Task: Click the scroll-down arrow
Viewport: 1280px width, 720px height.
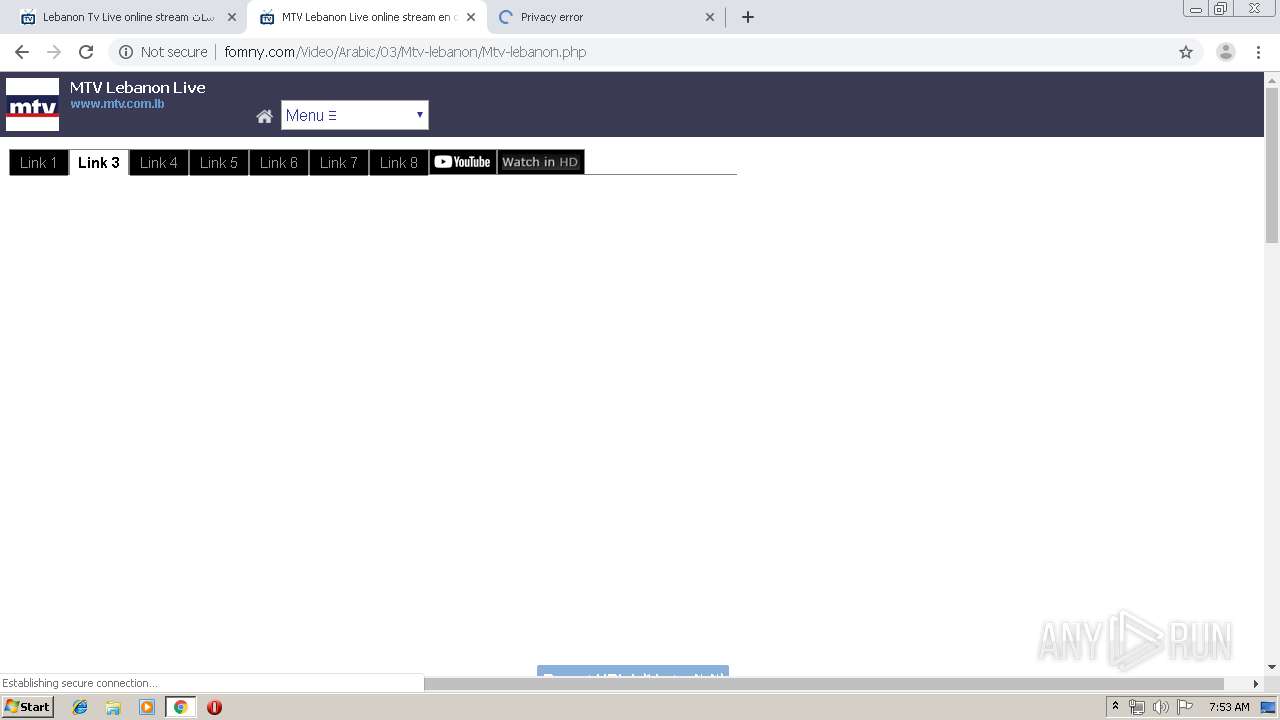Action: point(1272,667)
